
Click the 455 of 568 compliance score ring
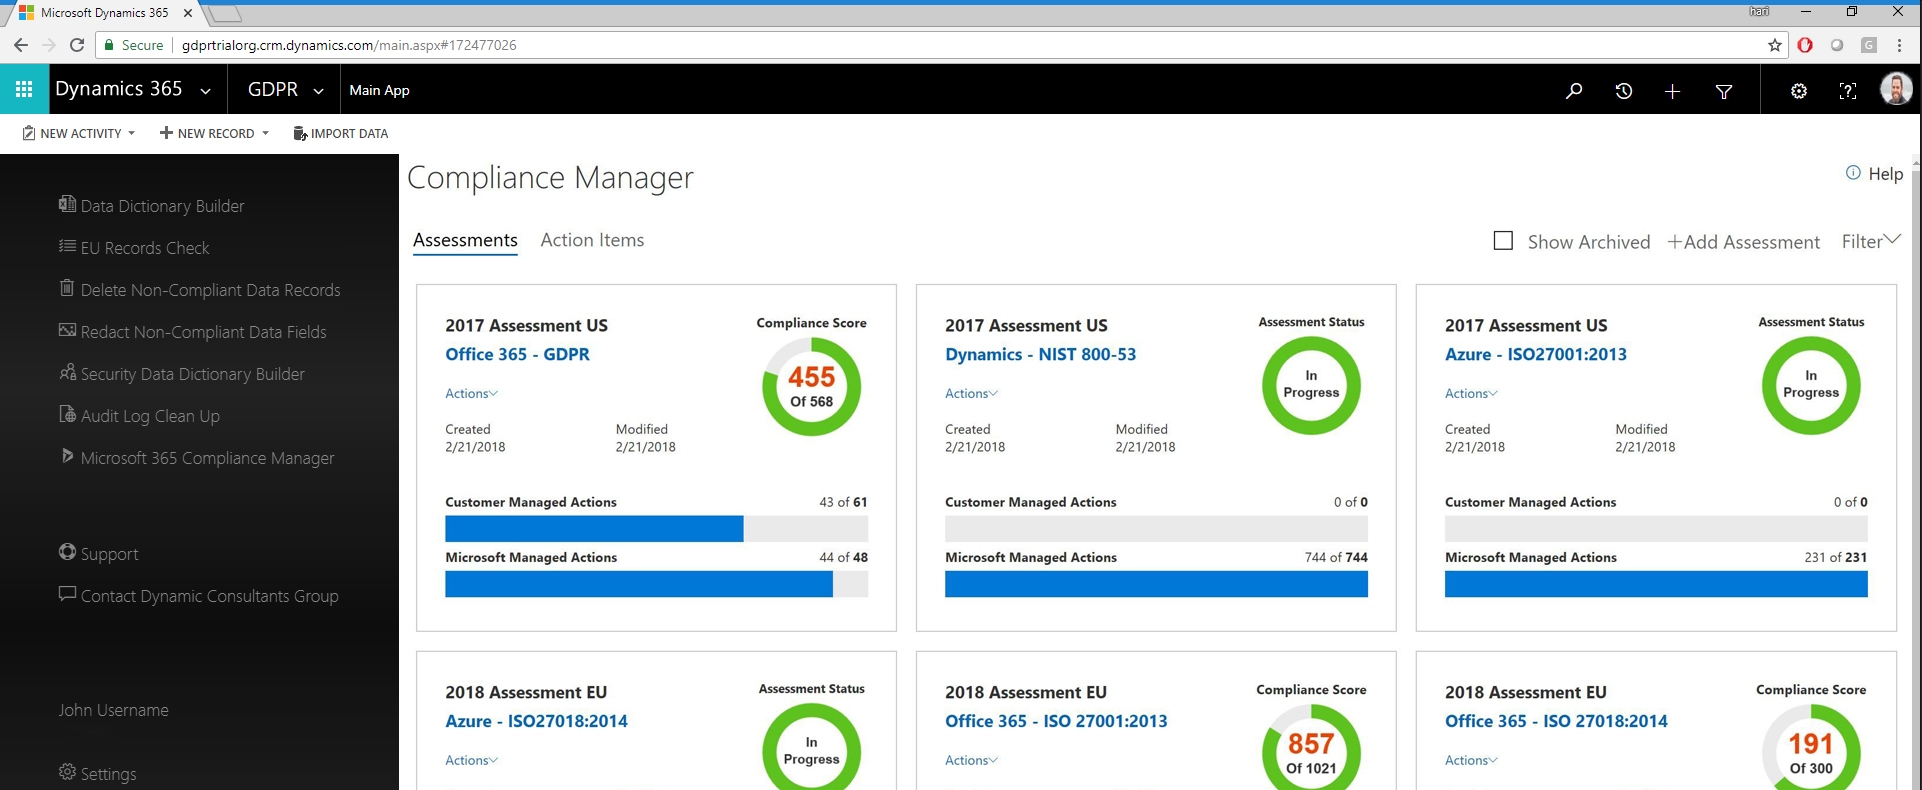[811, 386]
